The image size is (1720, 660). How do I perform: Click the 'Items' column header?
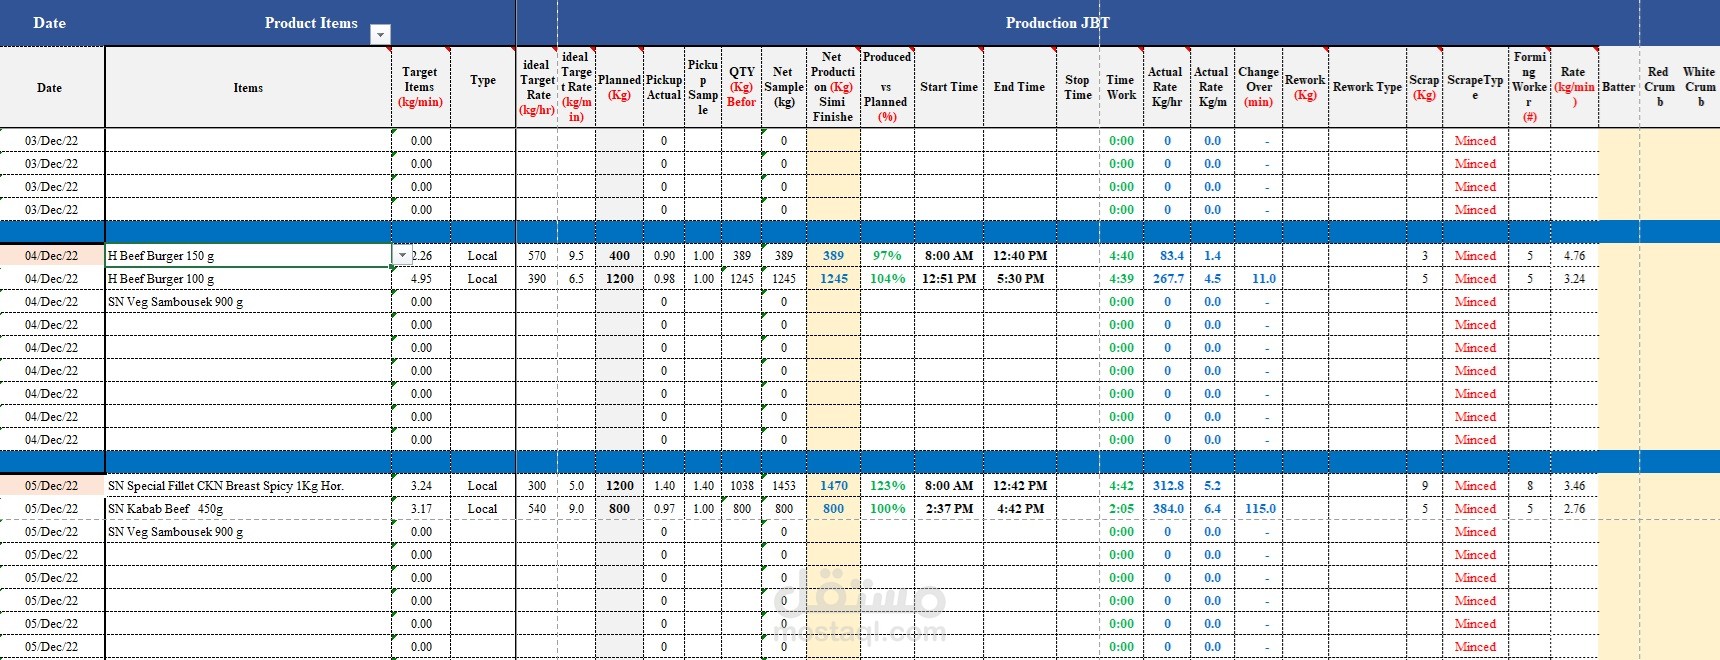pos(248,88)
